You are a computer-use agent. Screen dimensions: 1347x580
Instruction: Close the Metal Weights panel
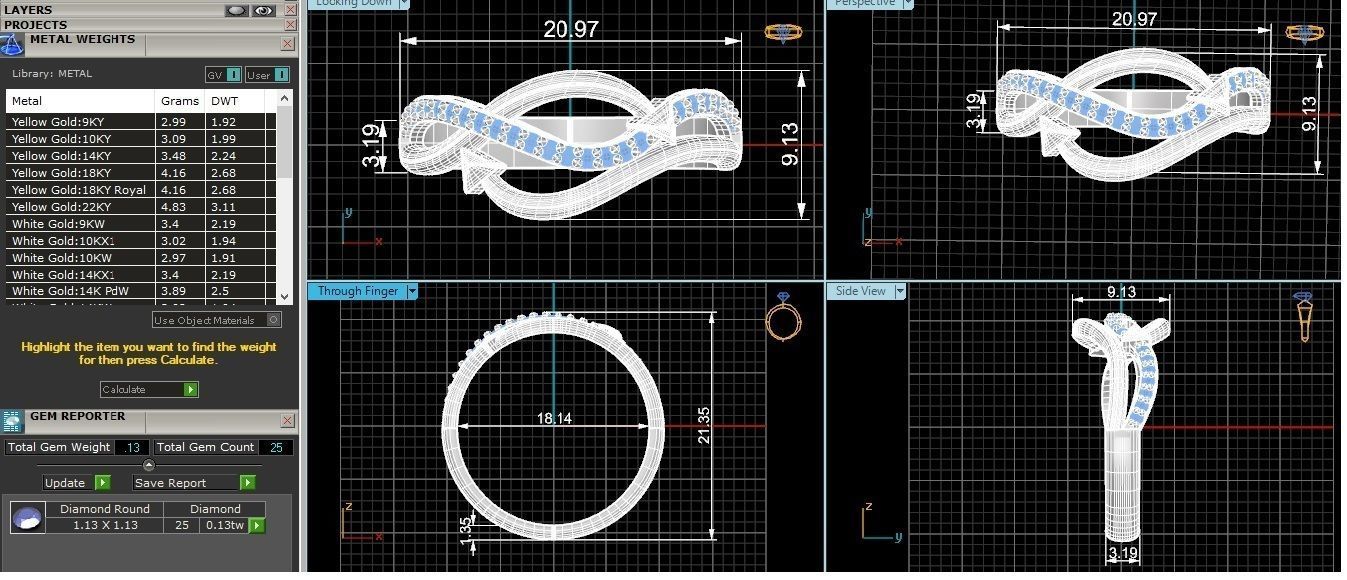tap(287, 44)
